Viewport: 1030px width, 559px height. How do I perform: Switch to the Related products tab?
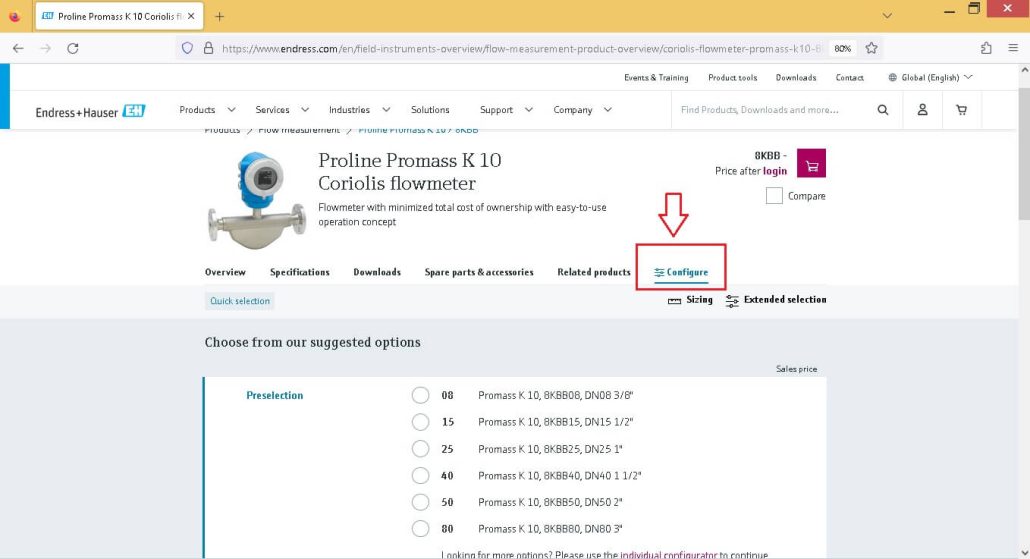point(594,272)
